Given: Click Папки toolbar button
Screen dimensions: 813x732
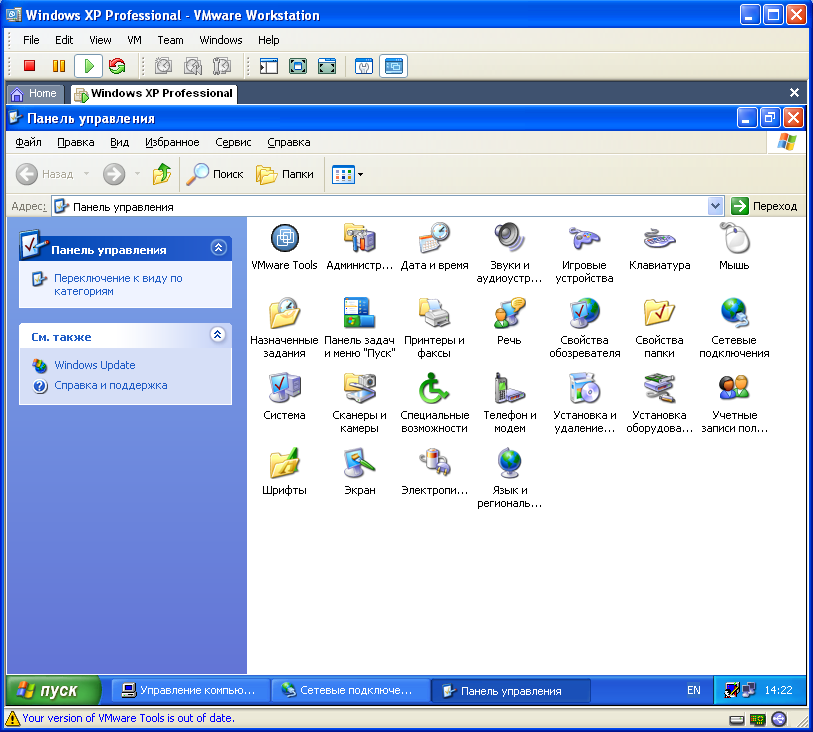Looking at the screenshot, I should click(285, 174).
